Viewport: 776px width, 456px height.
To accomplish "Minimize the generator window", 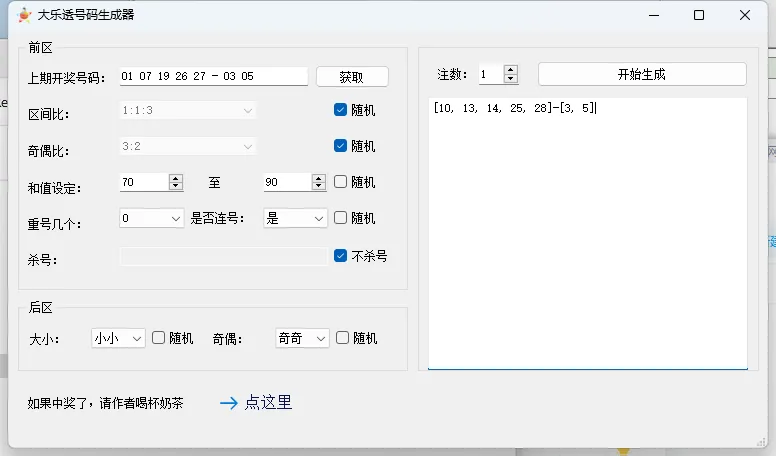I will click(654, 15).
